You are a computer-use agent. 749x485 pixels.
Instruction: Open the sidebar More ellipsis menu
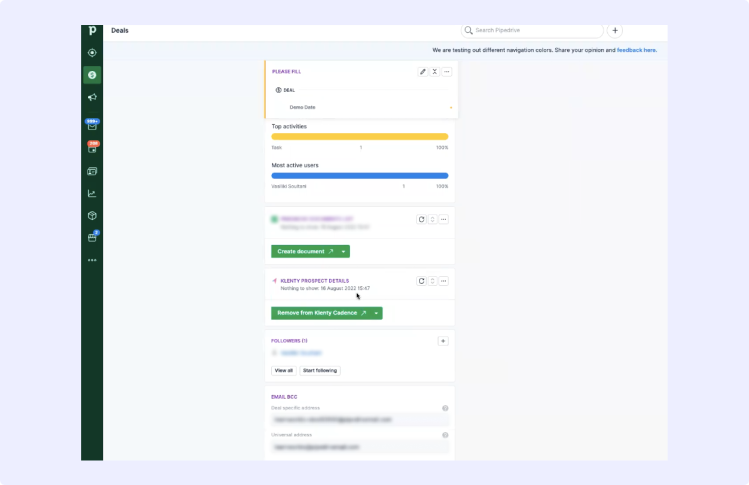tap(92, 260)
